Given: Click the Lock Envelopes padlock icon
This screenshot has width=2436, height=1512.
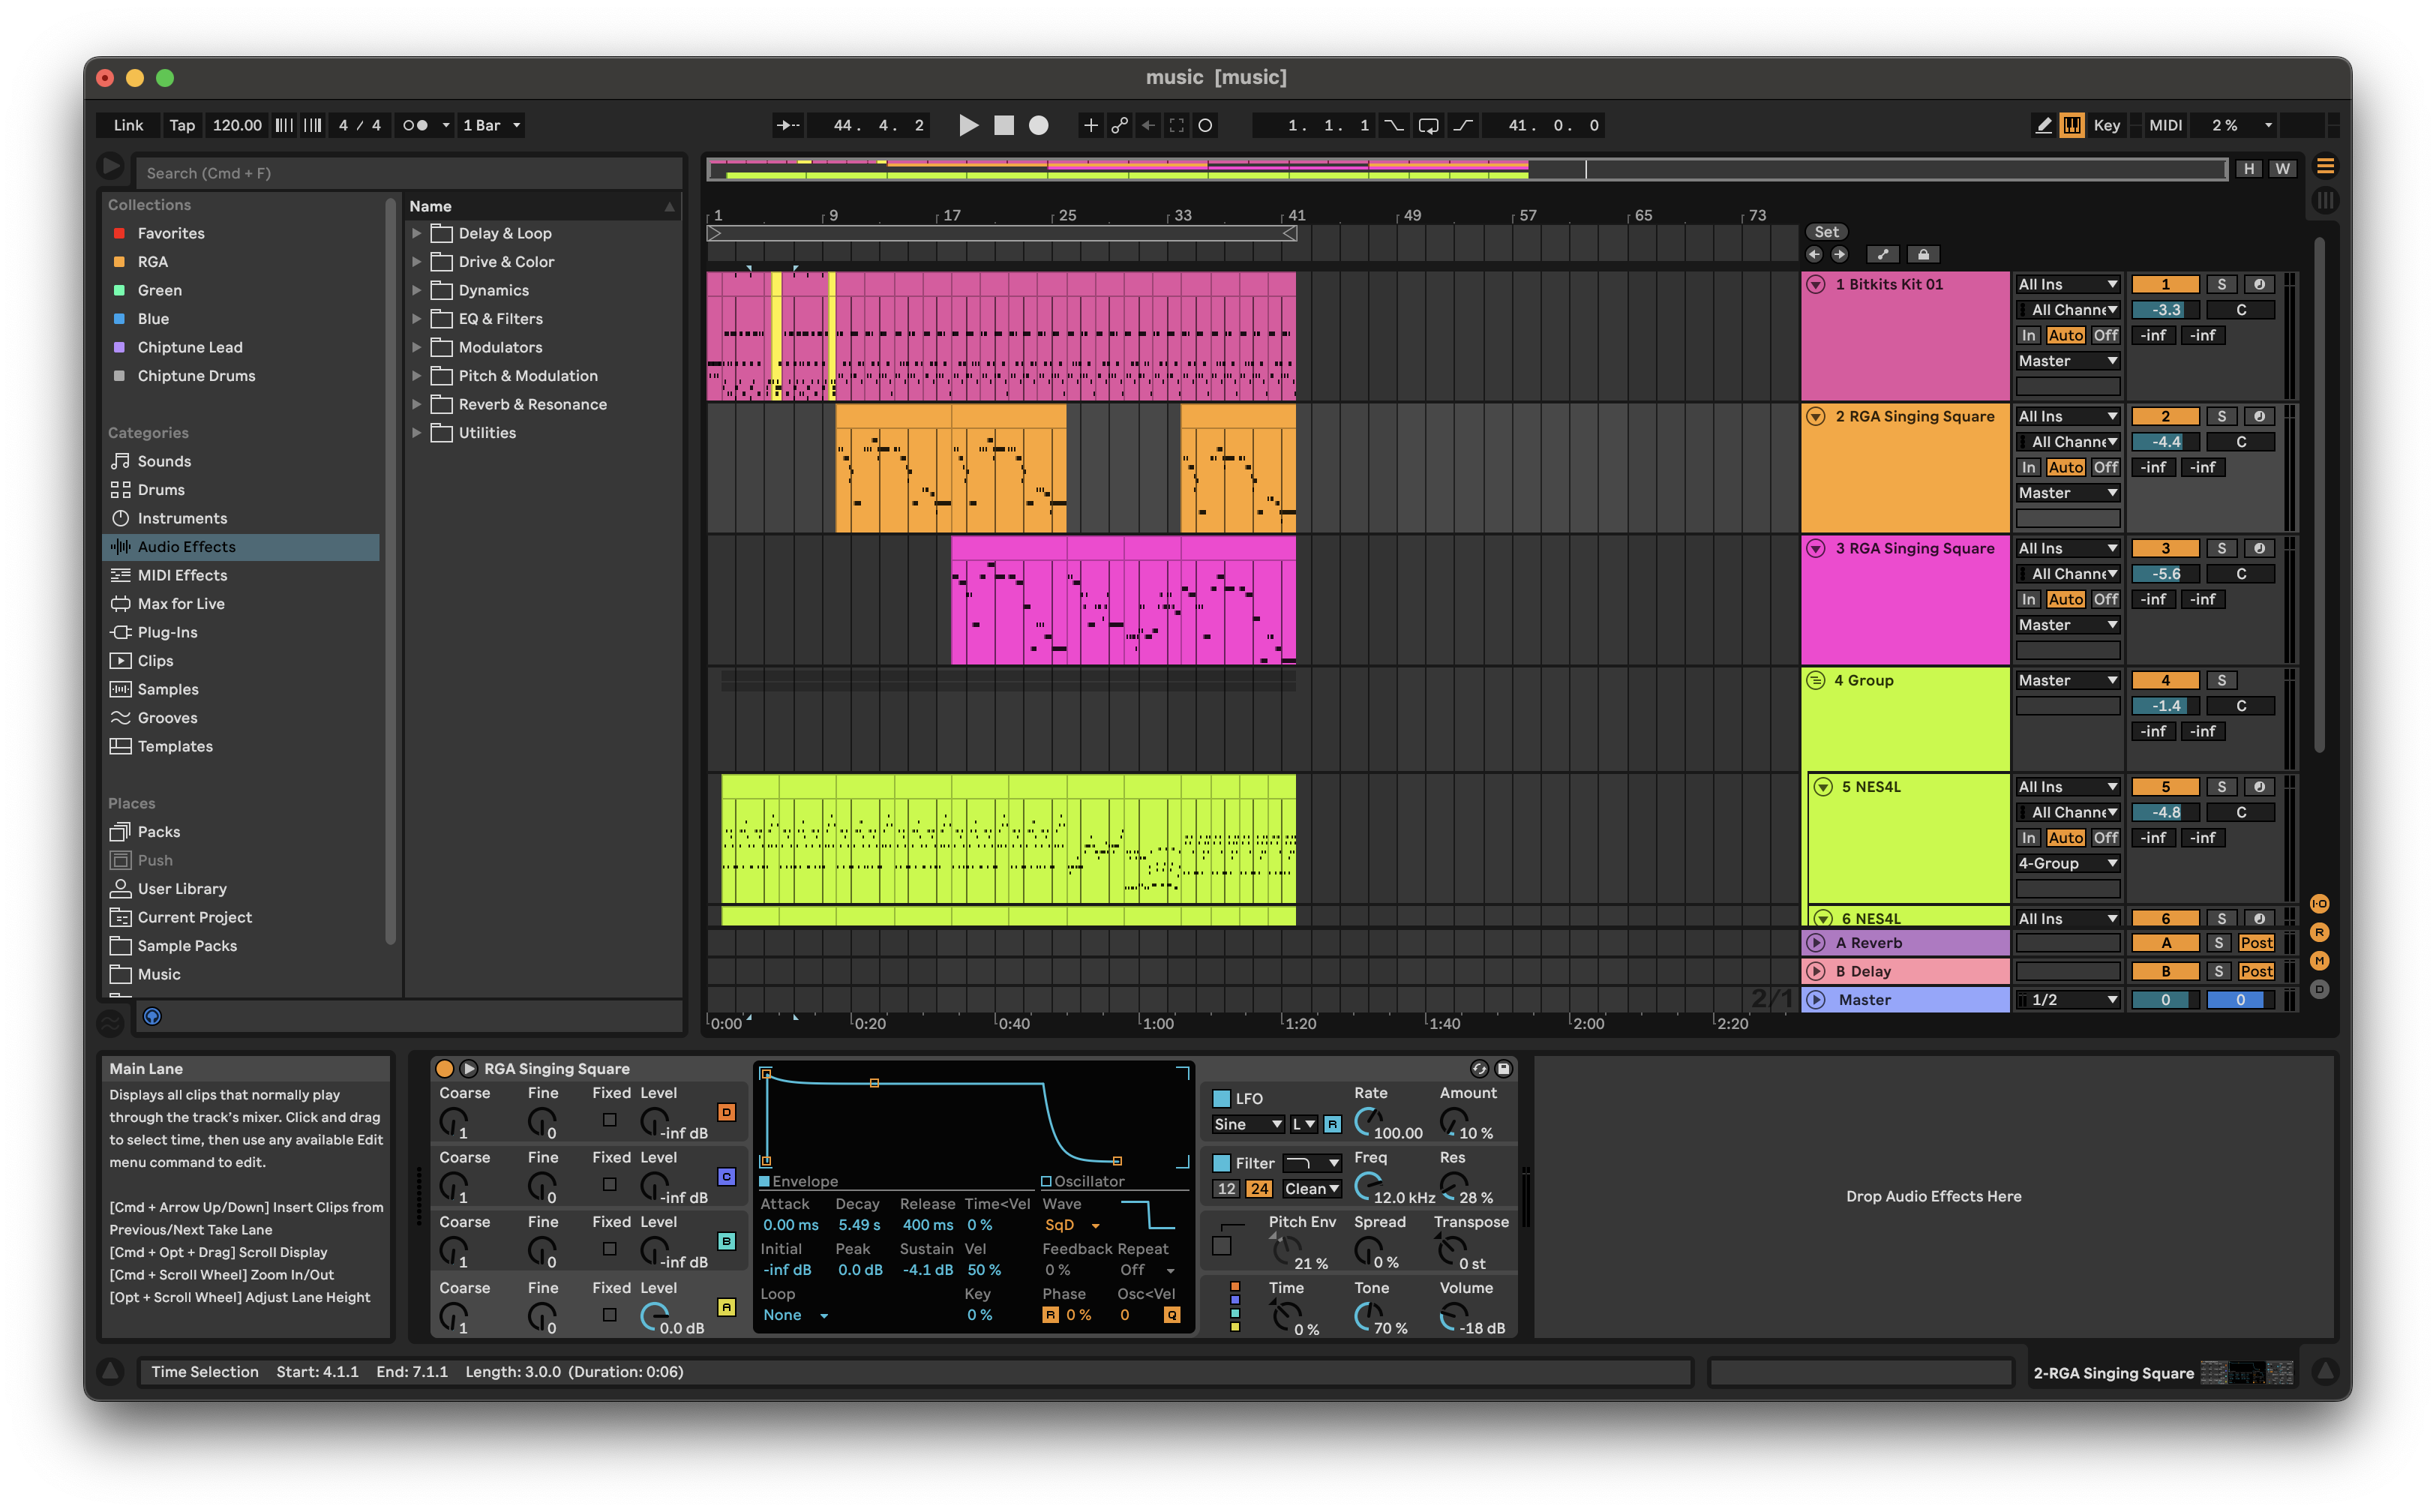Looking at the screenshot, I should click(x=1922, y=254).
